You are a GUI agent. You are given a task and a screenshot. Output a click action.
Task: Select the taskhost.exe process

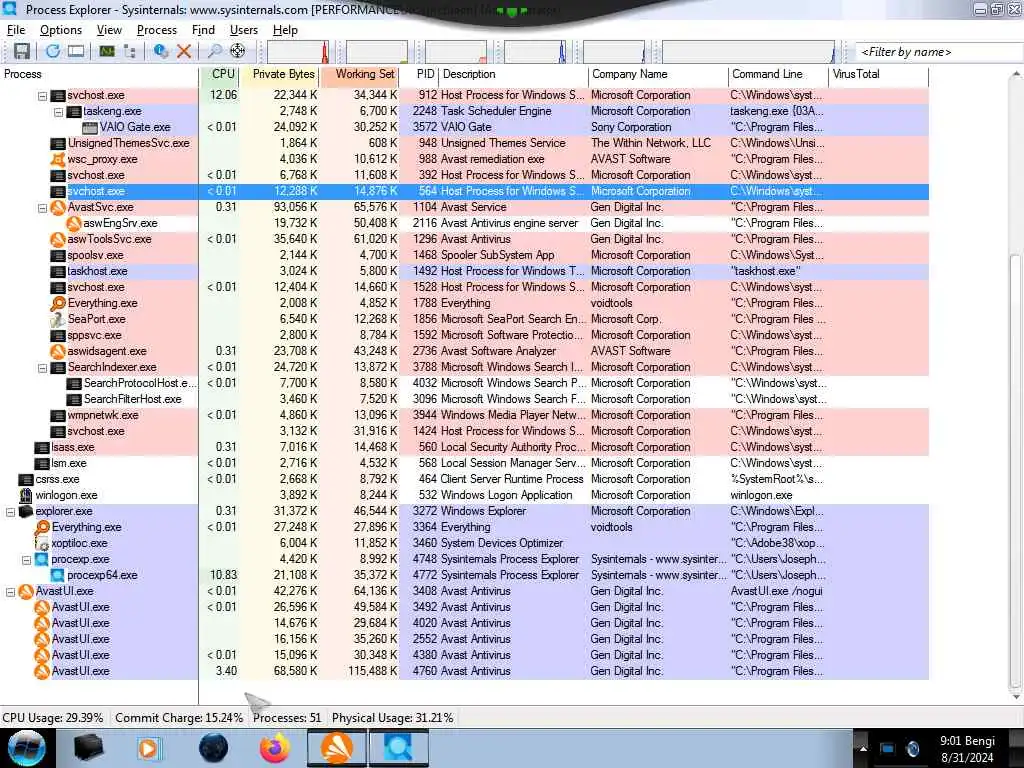point(97,271)
